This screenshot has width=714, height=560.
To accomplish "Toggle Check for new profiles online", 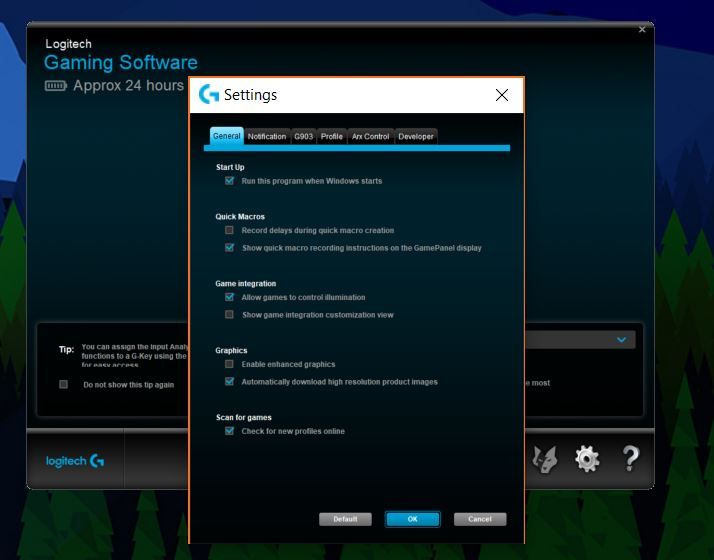I will click(230, 431).
